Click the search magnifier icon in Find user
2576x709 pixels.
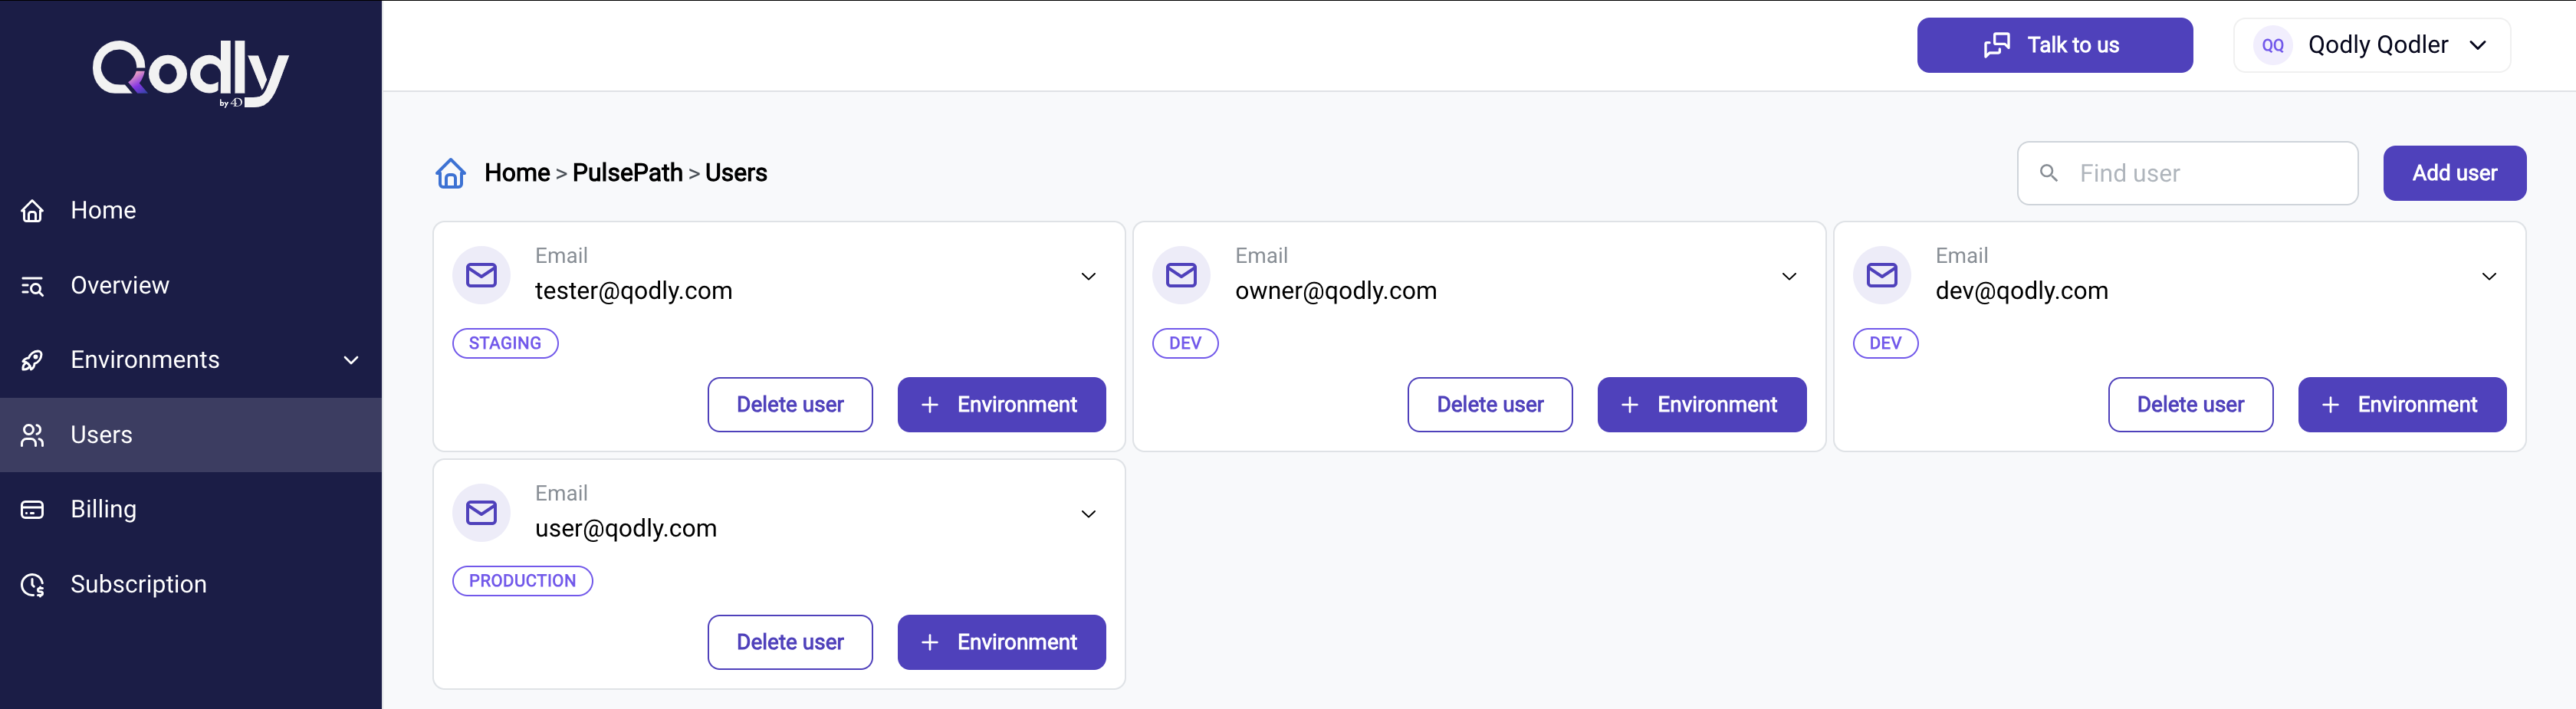click(x=2048, y=173)
